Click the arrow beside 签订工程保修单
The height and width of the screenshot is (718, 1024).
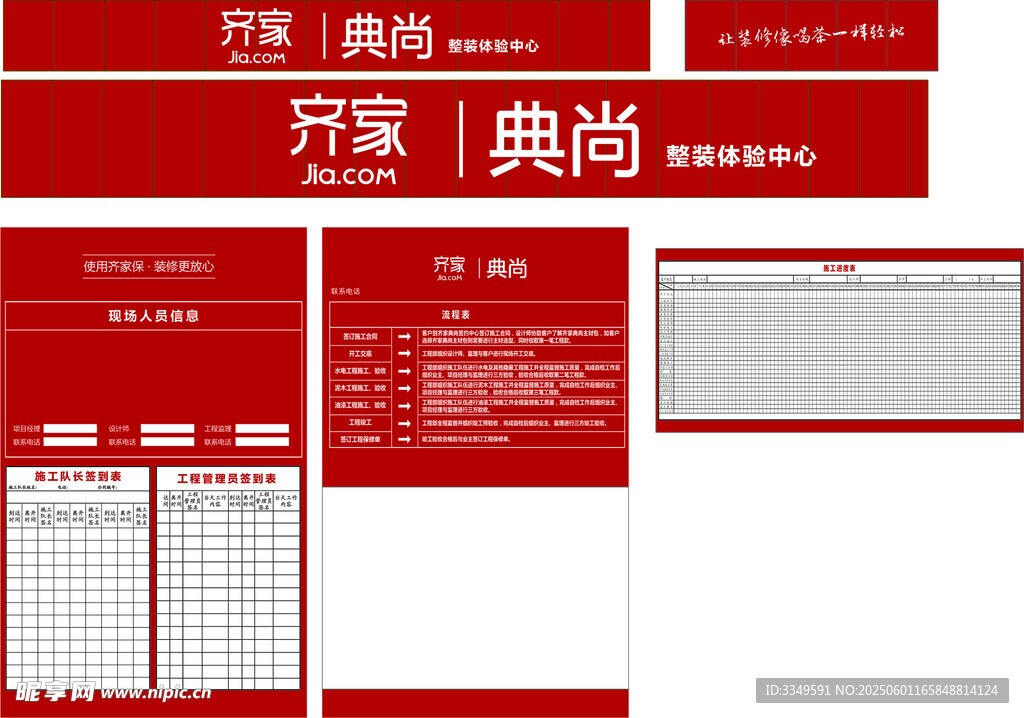[x=404, y=439]
